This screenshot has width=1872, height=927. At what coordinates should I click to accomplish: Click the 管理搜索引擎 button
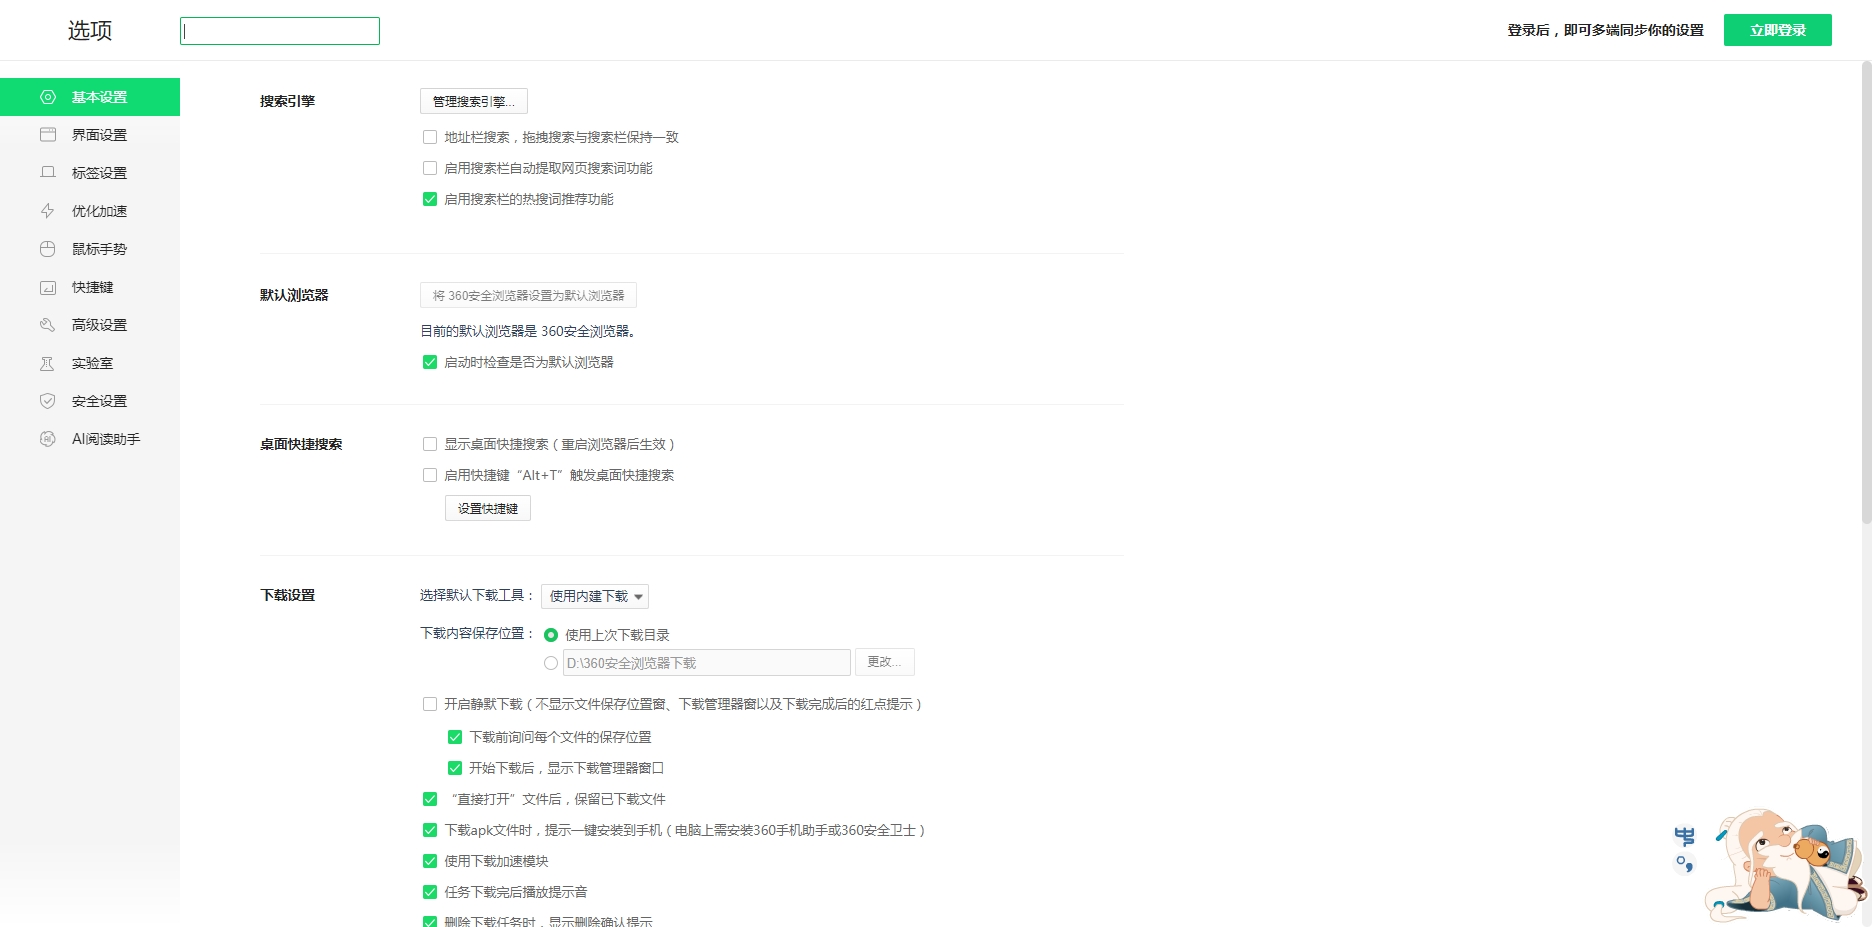point(473,101)
